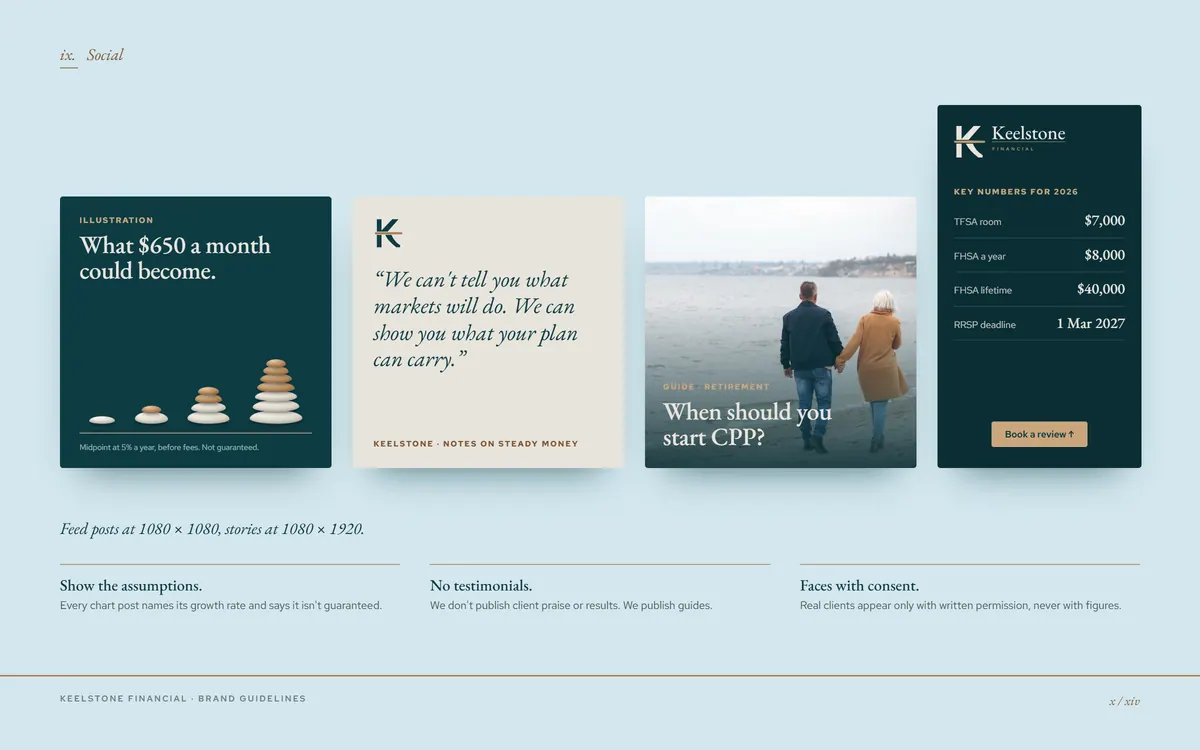Click the Keelstone K logo on the quote card
The width and height of the screenshot is (1200, 750).
tap(388, 233)
